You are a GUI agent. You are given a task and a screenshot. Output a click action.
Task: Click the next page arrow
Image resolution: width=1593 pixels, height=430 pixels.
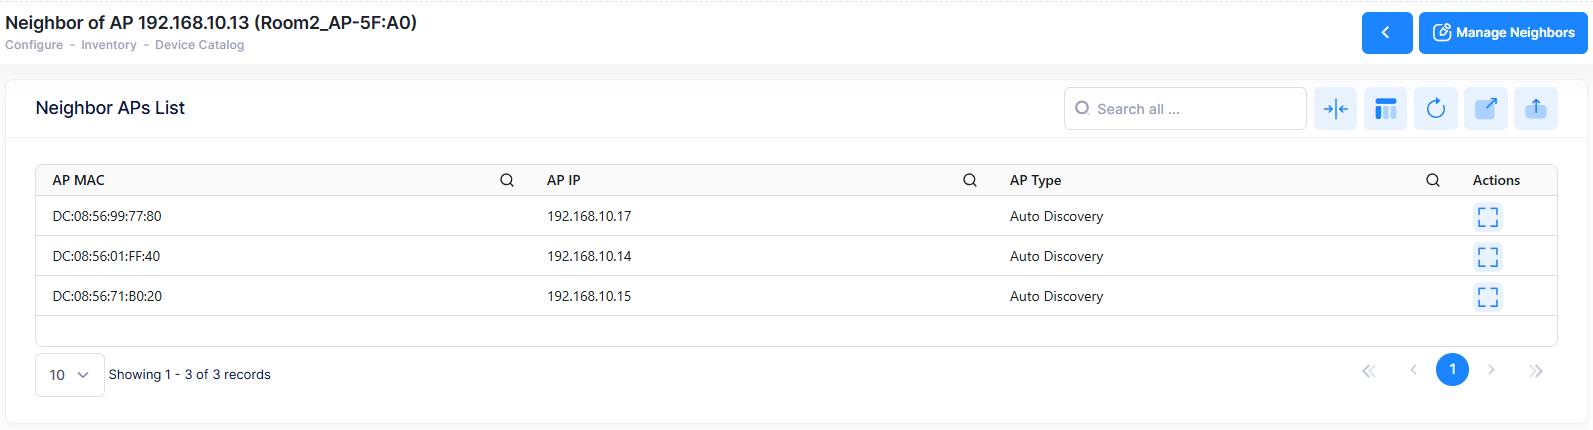(x=1491, y=370)
